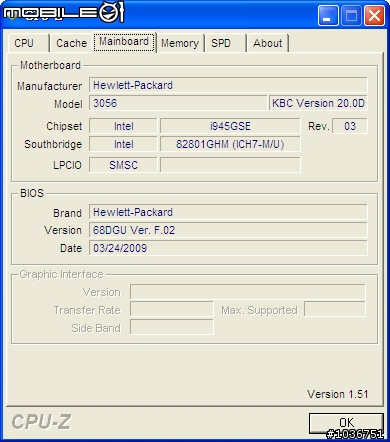
Task: Click the KBC Version 20.0D field
Action: click(318, 103)
